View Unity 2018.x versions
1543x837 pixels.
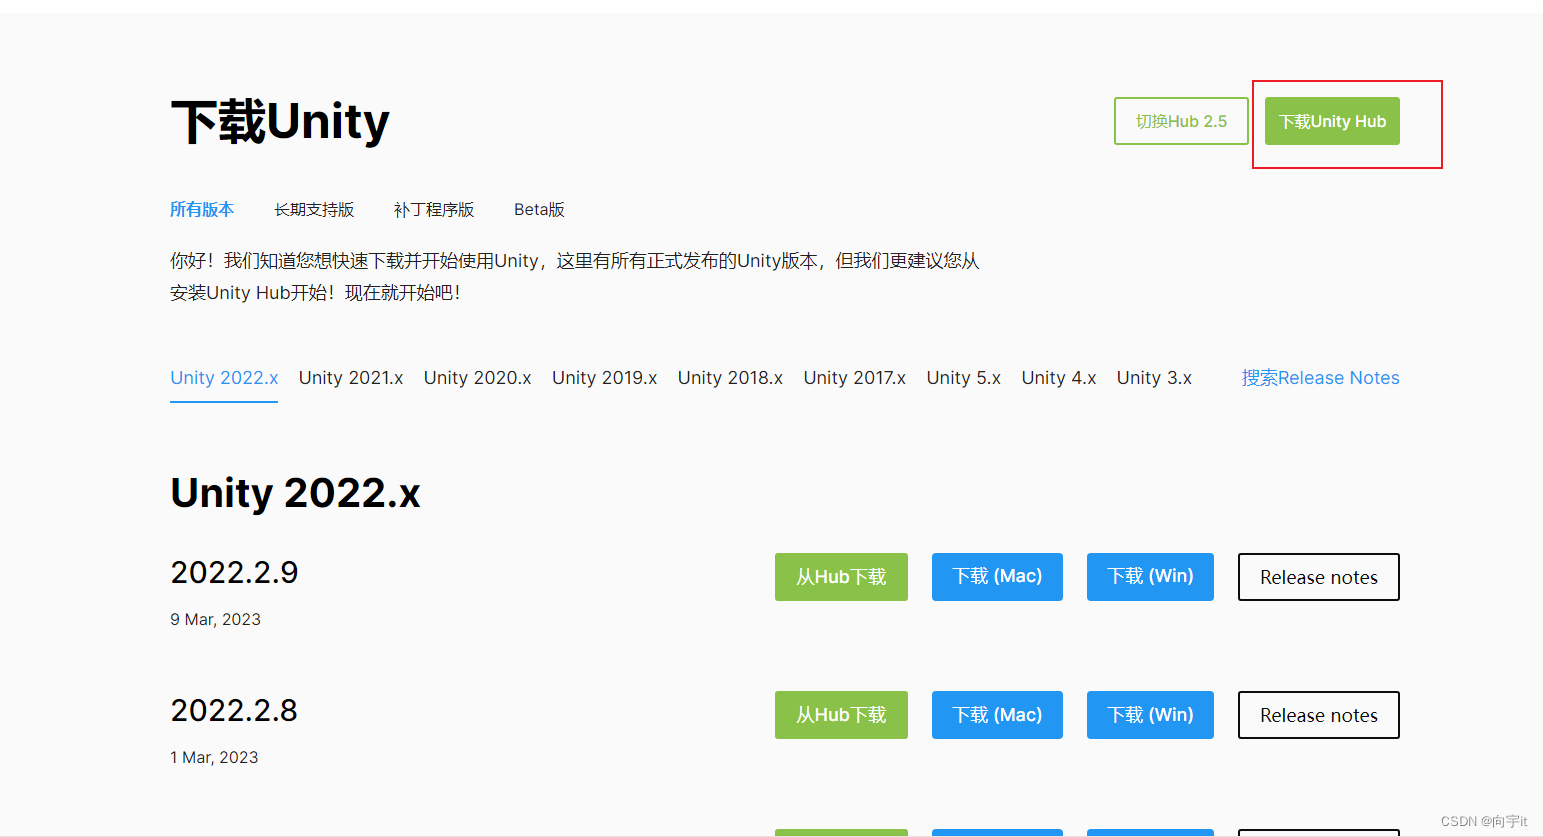730,378
